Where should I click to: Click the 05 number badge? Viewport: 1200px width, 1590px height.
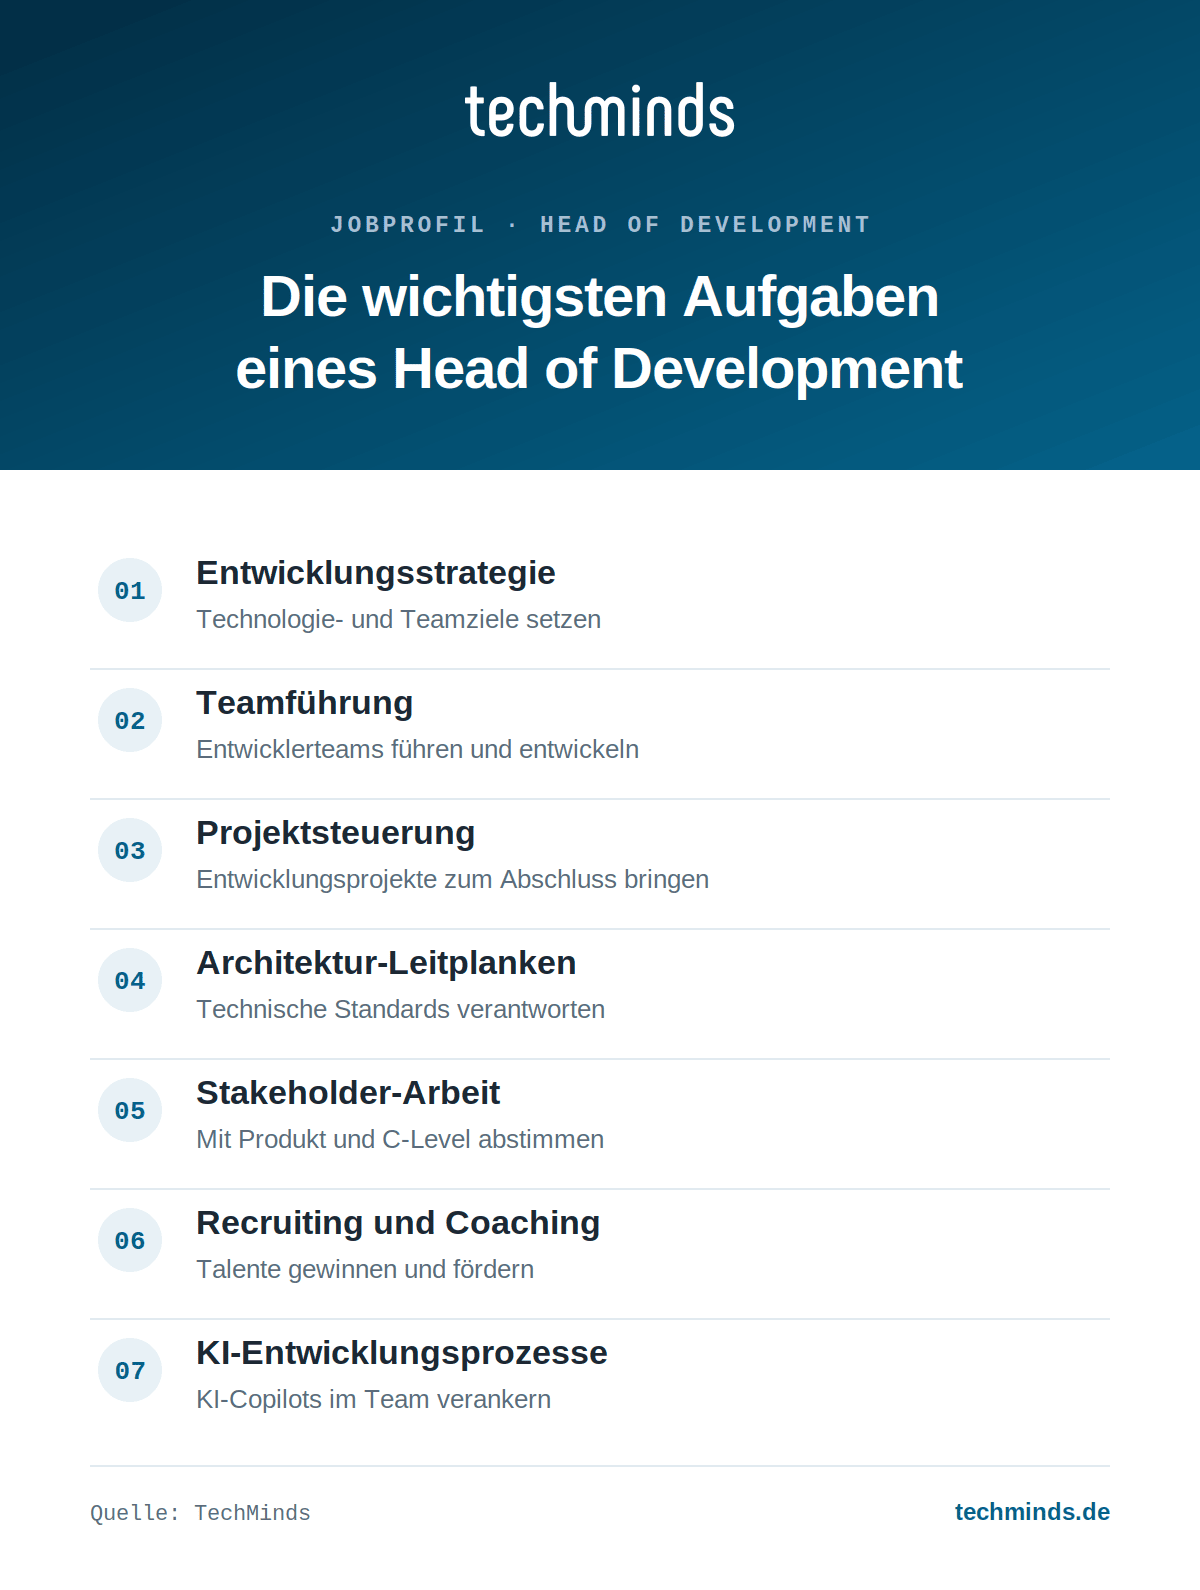coord(130,1110)
